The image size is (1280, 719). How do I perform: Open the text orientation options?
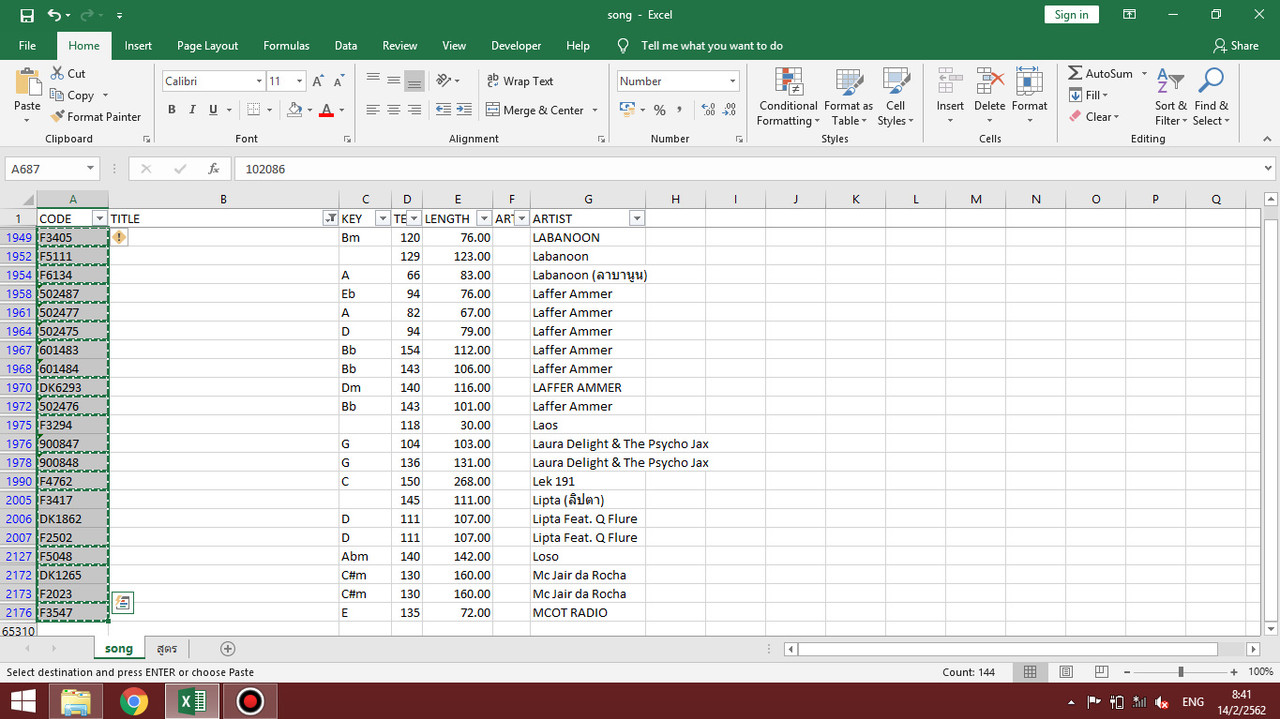tap(449, 81)
